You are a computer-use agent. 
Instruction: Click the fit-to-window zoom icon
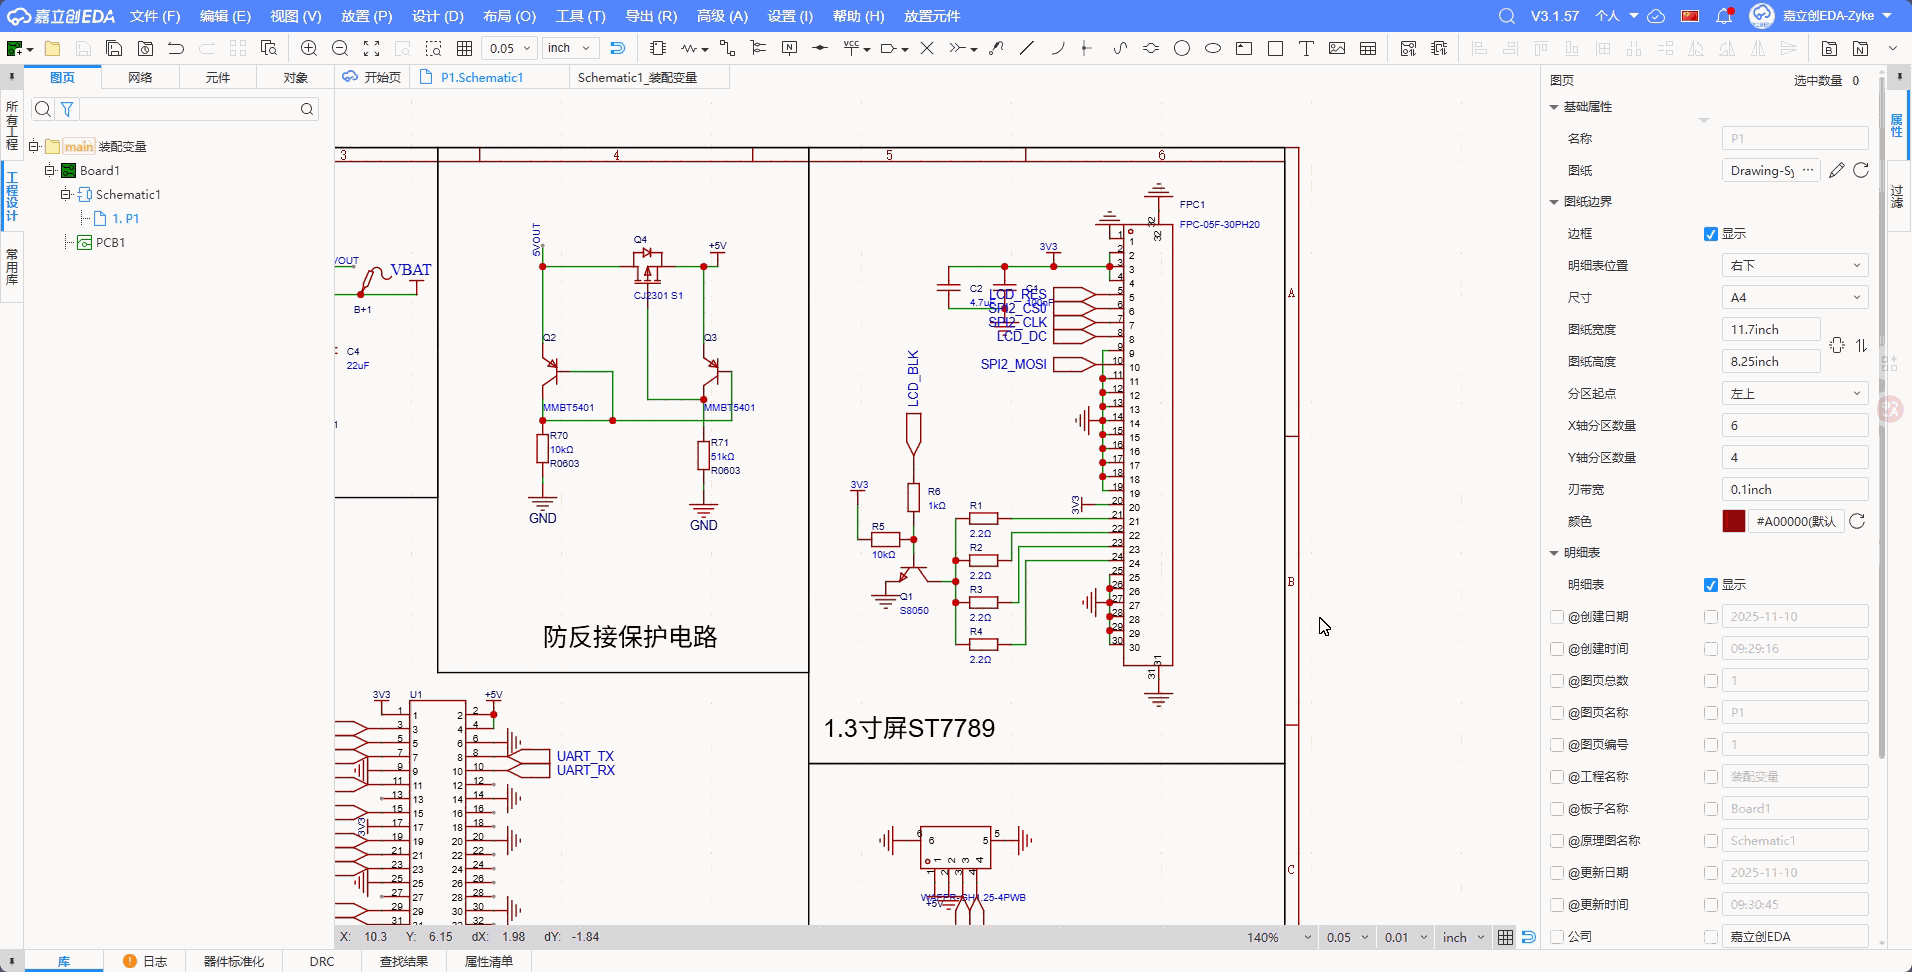(x=371, y=48)
